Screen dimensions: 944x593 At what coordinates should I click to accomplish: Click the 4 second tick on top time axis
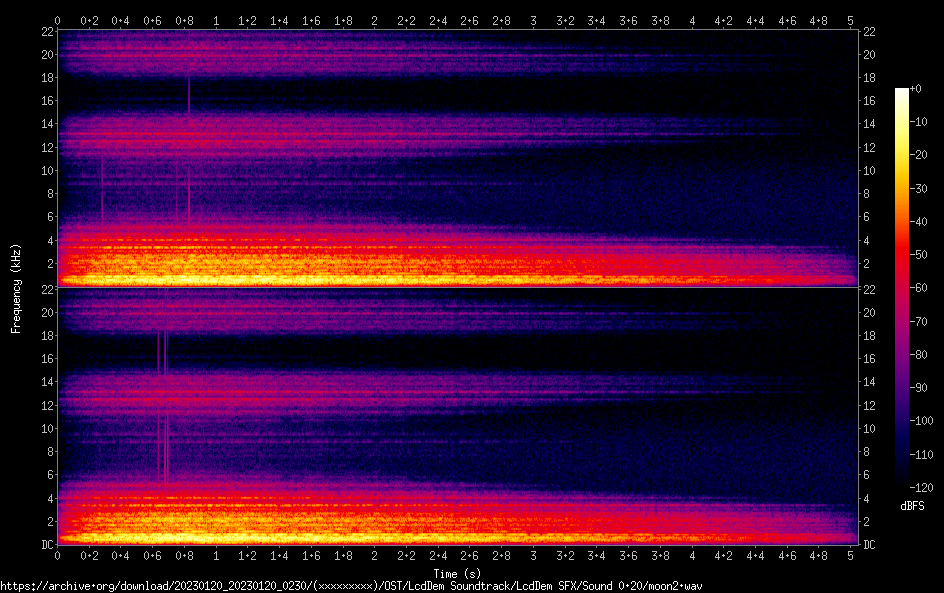(x=692, y=19)
